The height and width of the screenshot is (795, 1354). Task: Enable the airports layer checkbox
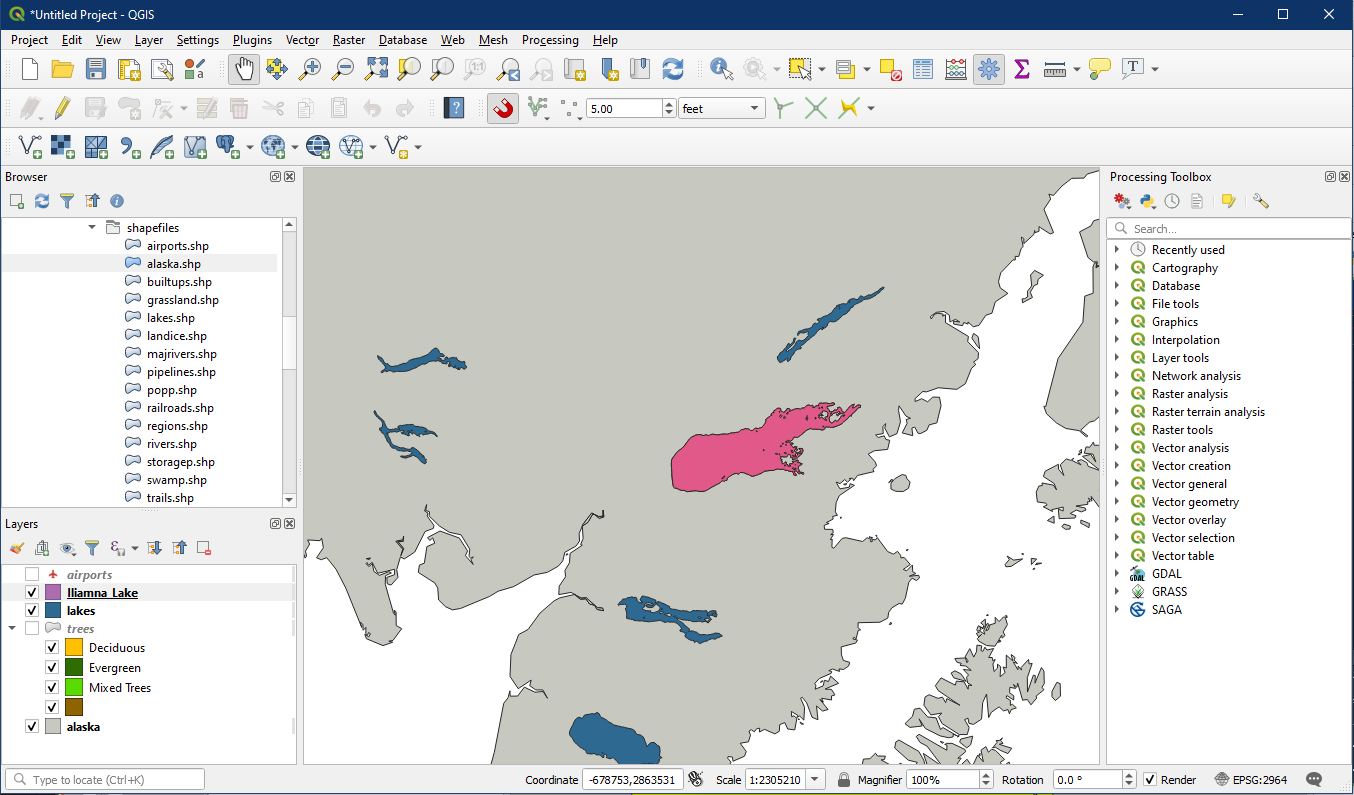click(32, 575)
